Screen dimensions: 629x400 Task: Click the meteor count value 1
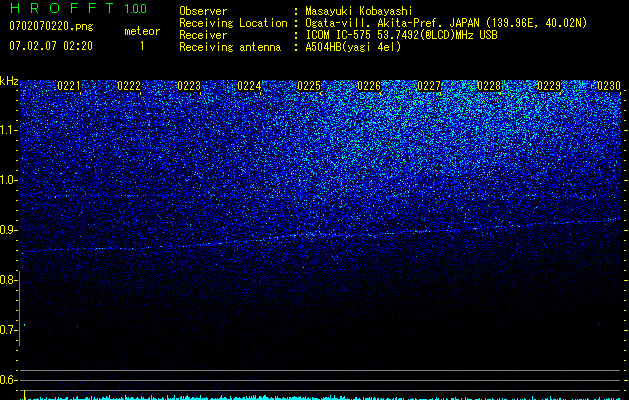pos(142,46)
